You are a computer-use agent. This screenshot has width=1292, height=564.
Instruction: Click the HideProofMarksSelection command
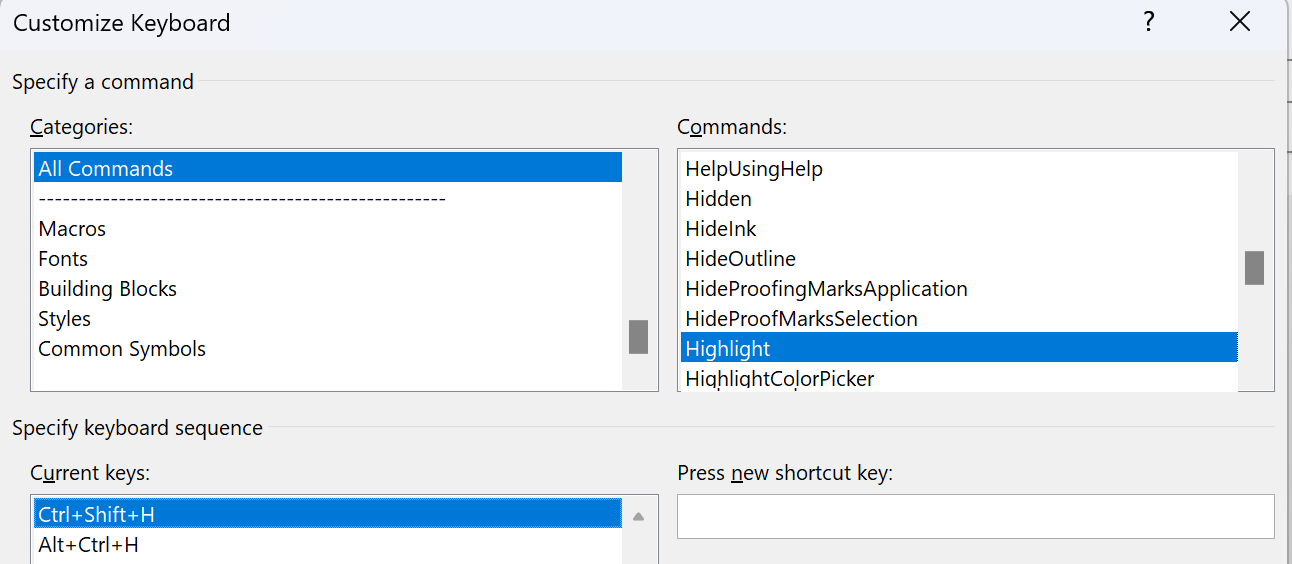(x=801, y=319)
